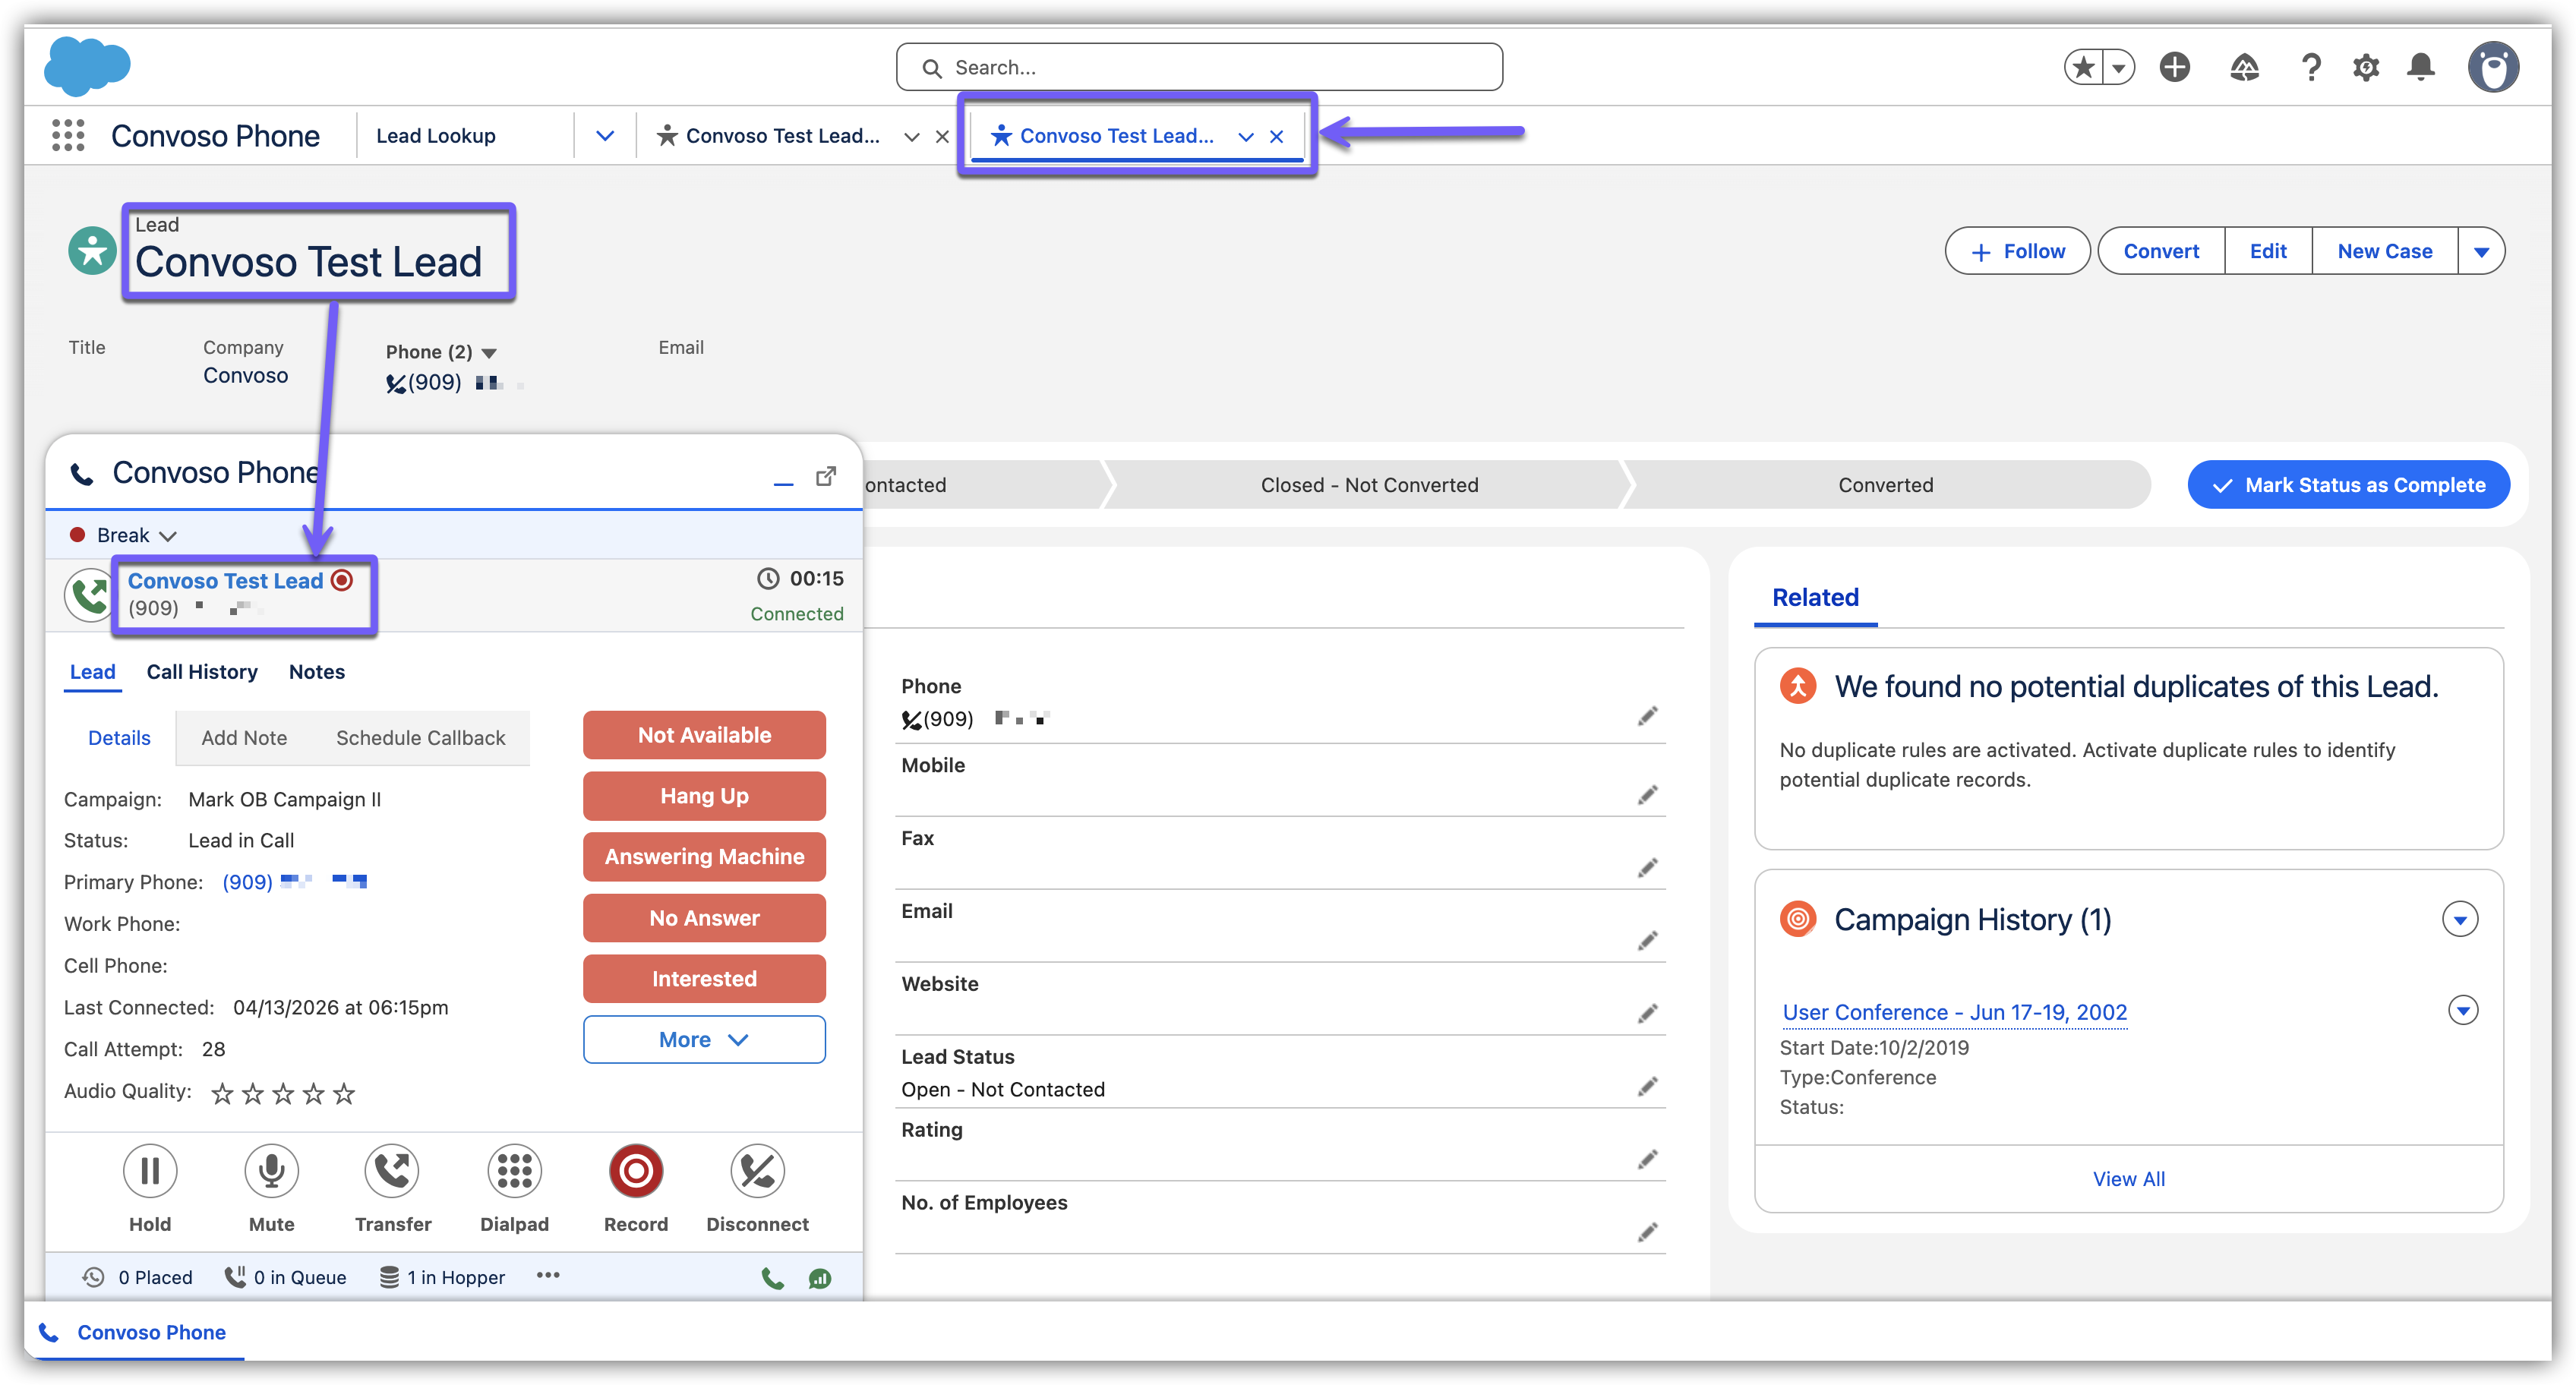Put the call on Hold
The height and width of the screenshot is (1385, 2576).
(x=150, y=1171)
